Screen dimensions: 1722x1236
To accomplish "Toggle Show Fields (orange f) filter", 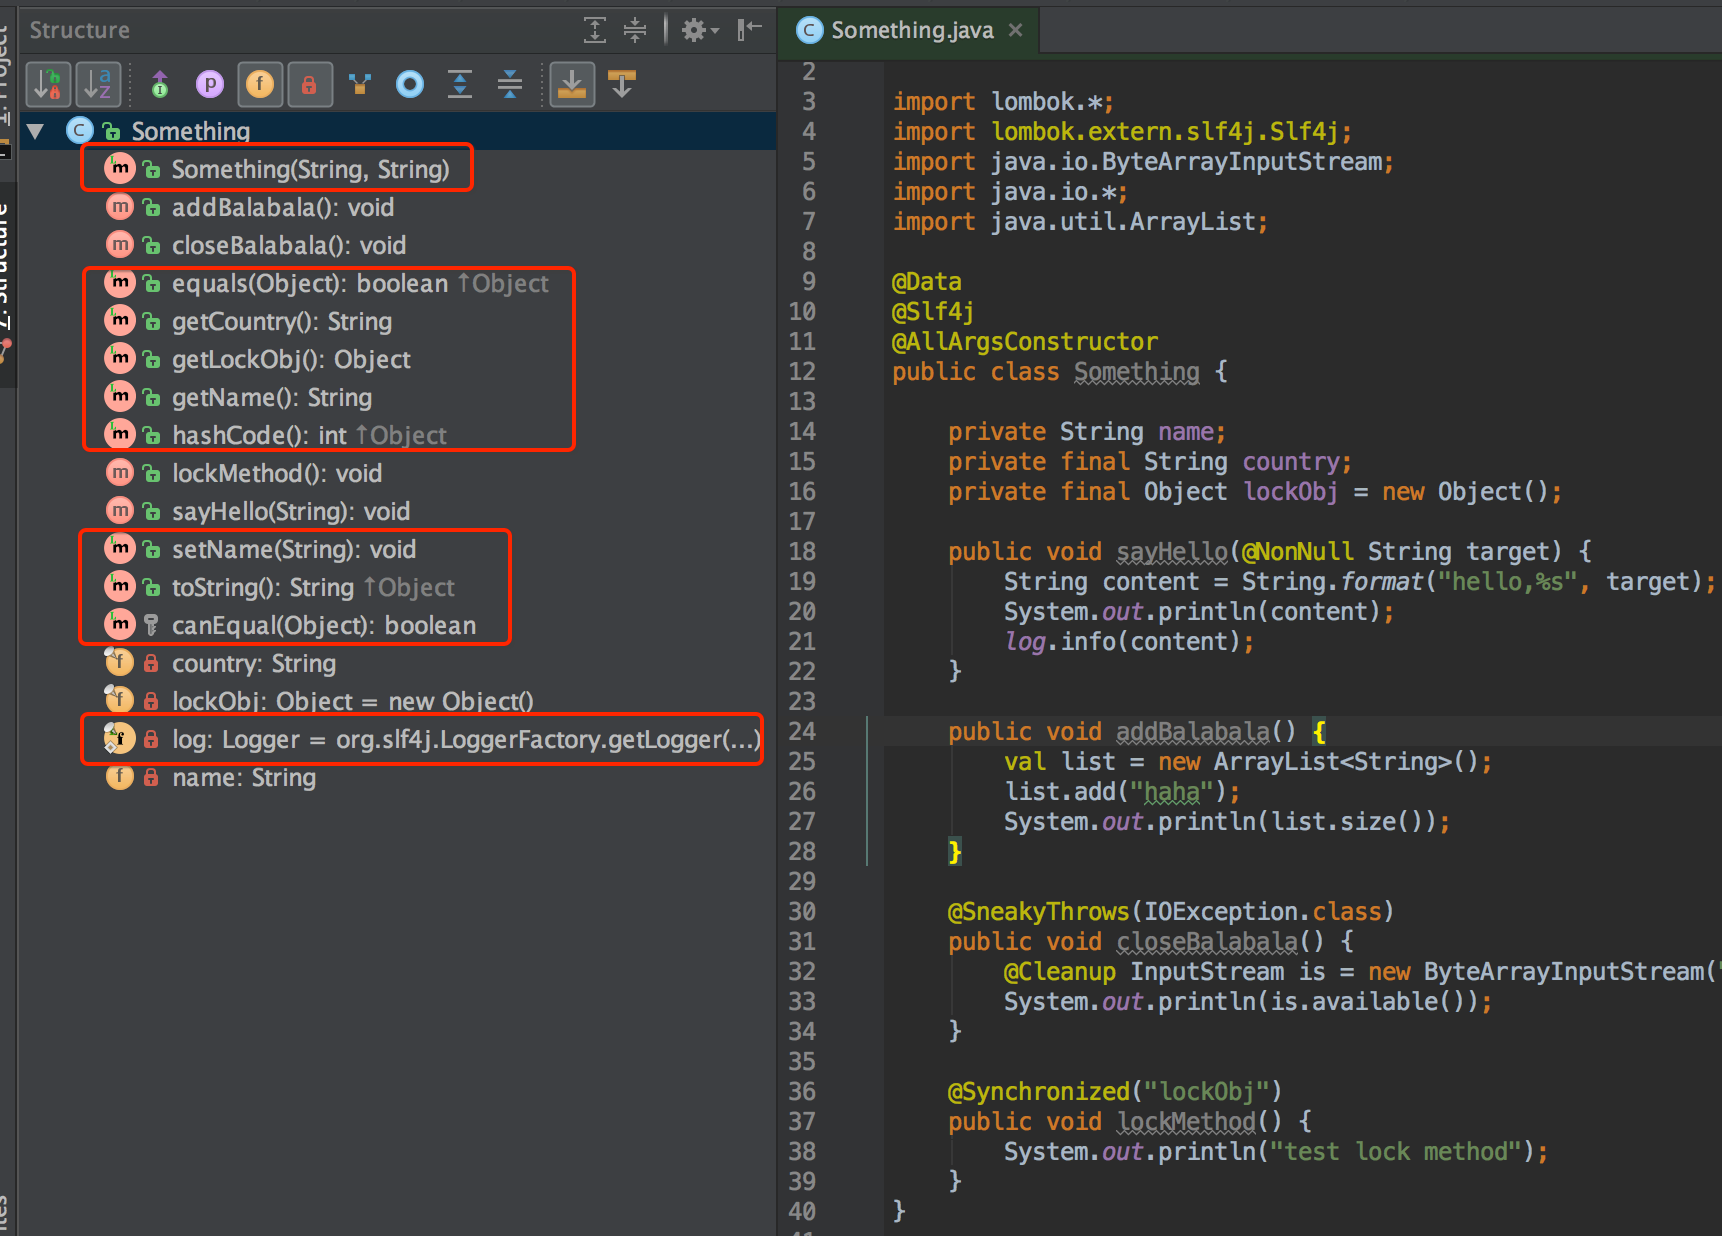I will coord(260,84).
